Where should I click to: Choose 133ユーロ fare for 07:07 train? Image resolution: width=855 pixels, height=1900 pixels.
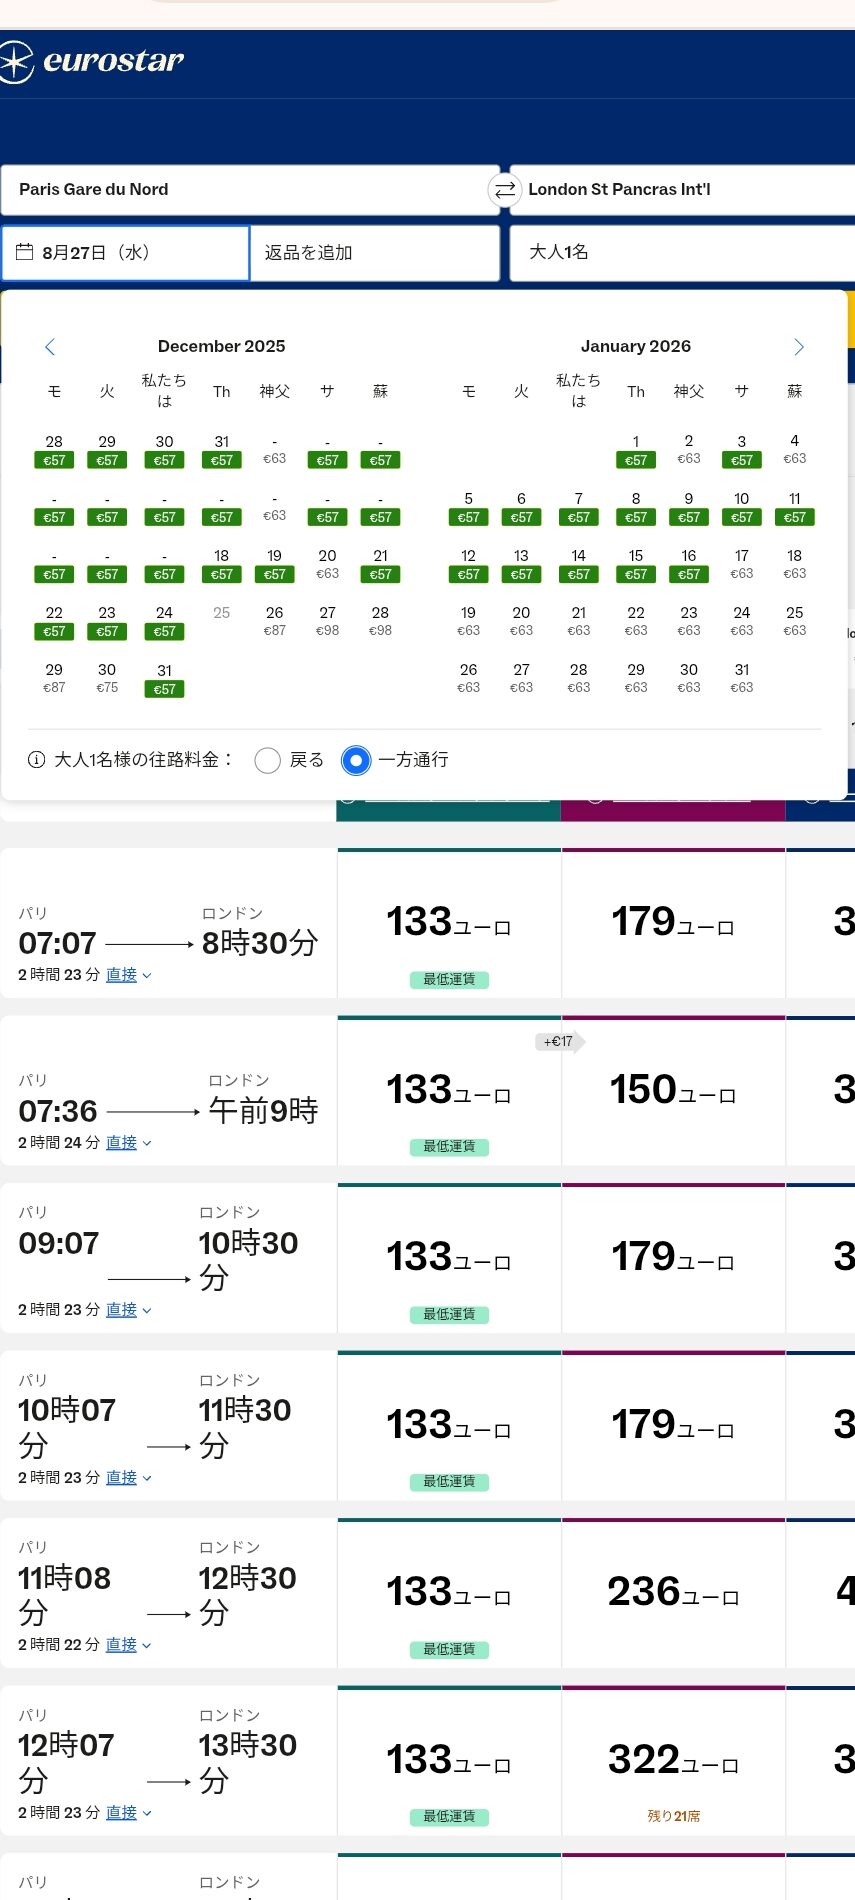click(449, 923)
